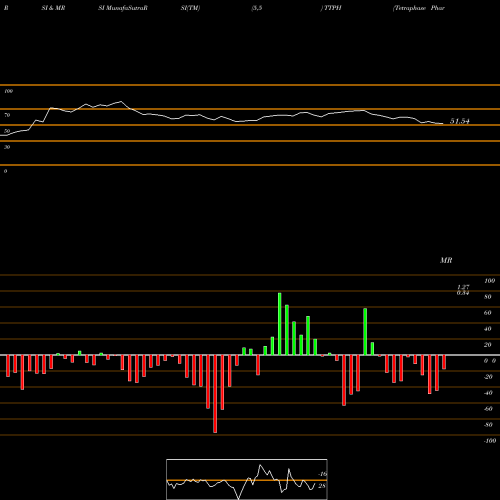Viewport: 500px width, 500px height.
Task: Click the '(5,5' parameter text
Action: tap(257, 8)
